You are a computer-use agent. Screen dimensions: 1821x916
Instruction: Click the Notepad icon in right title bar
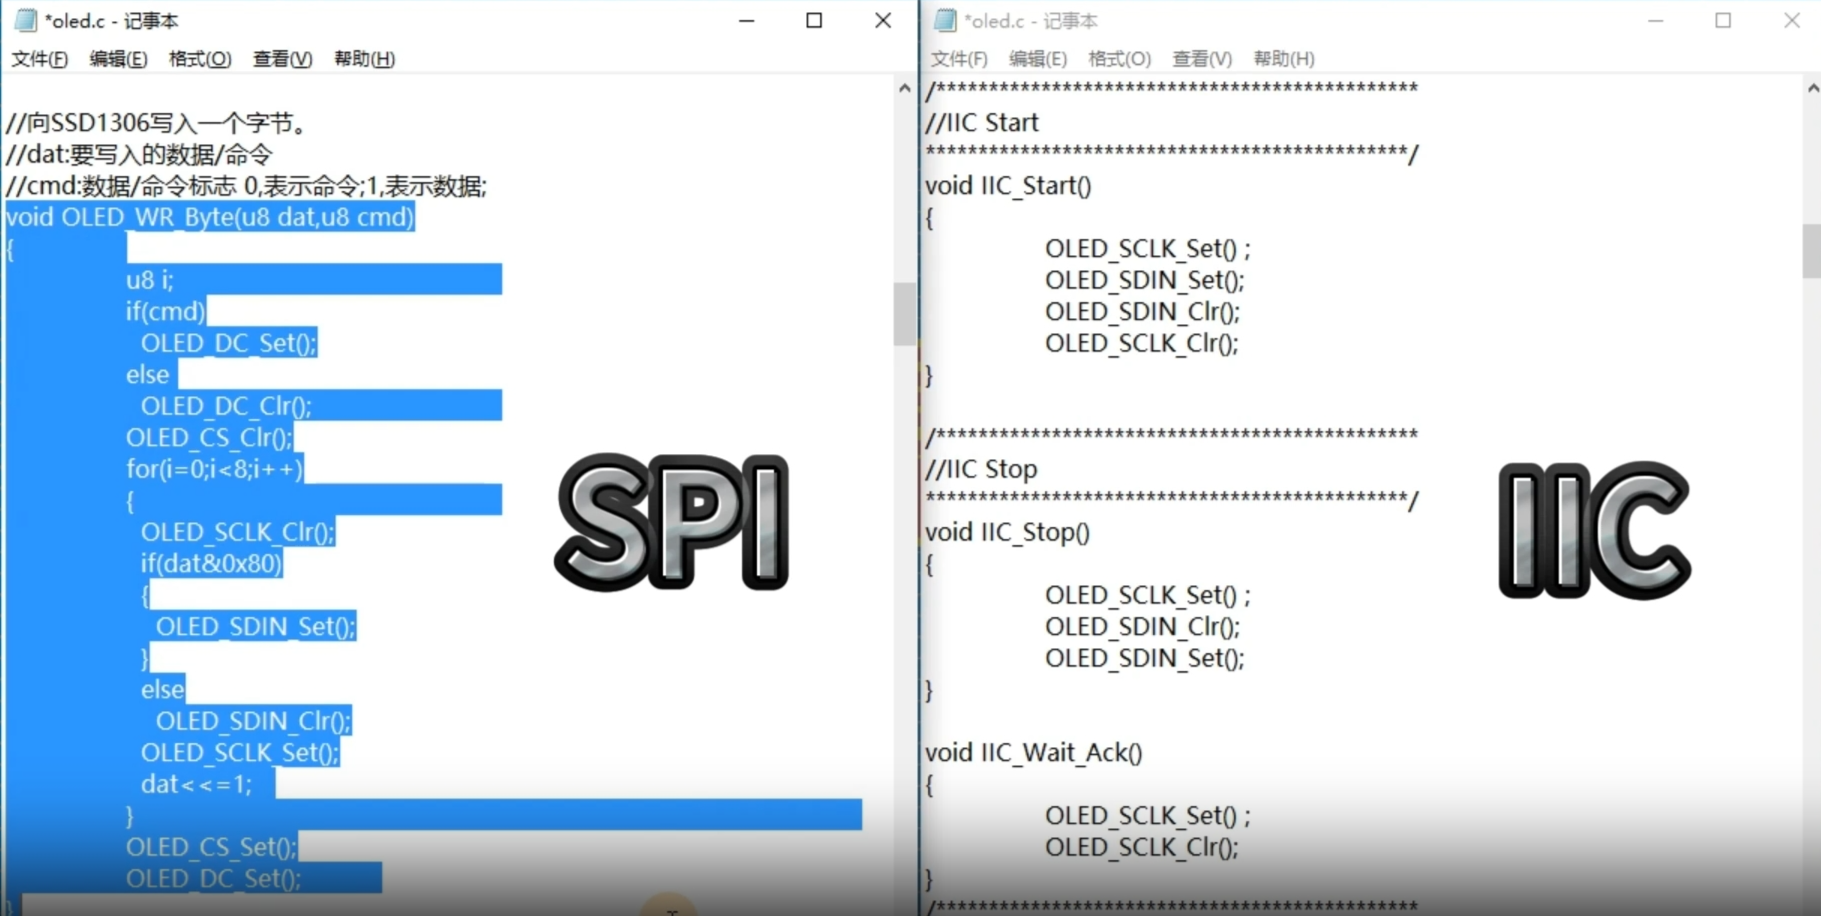pos(945,20)
